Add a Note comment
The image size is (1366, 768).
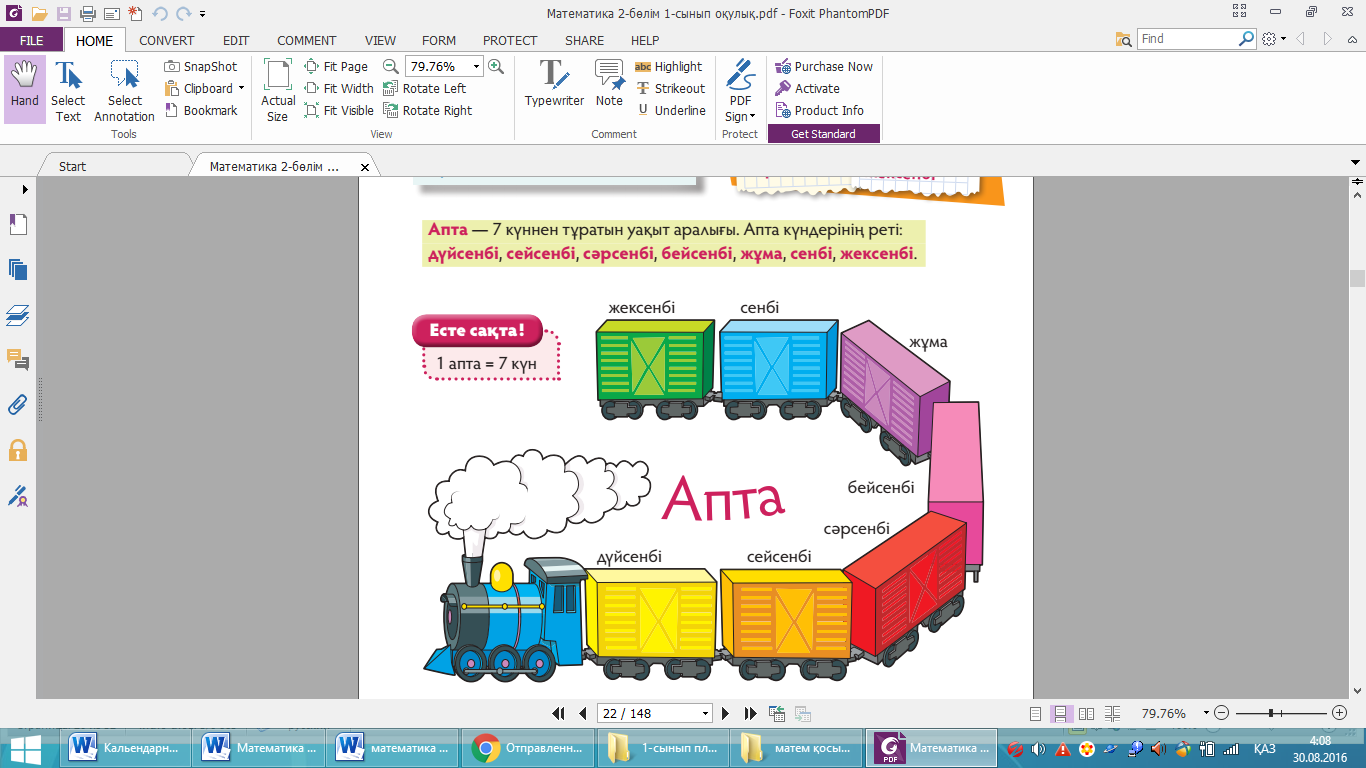[609, 83]
